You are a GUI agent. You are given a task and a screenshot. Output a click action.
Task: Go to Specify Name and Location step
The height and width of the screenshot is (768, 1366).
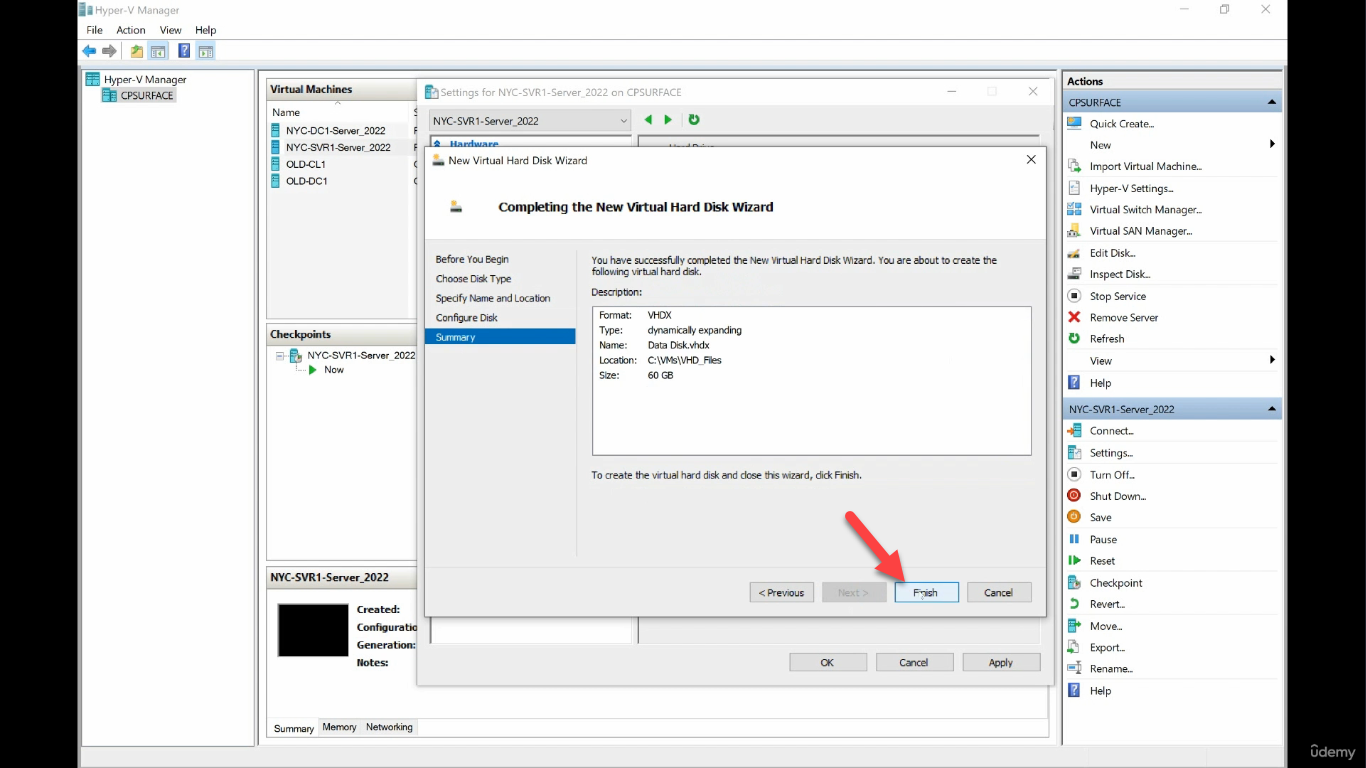493,298
